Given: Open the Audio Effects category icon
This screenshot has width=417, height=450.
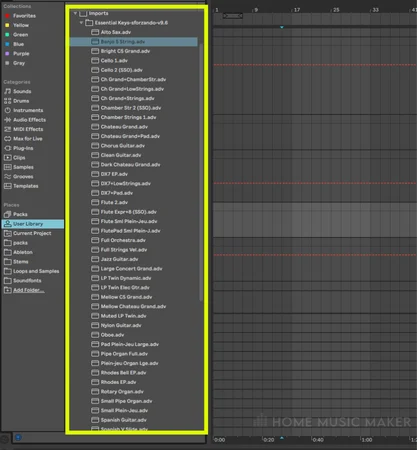Looking at the screenshot, I should [x=7, y=120].
